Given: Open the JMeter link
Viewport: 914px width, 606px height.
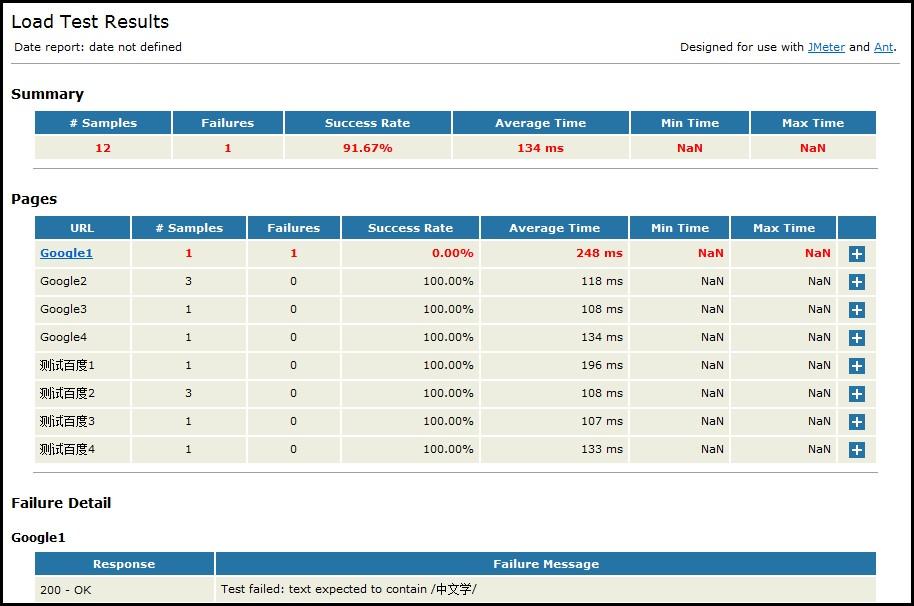Looking at the screenshot, I should coord(826,47).
